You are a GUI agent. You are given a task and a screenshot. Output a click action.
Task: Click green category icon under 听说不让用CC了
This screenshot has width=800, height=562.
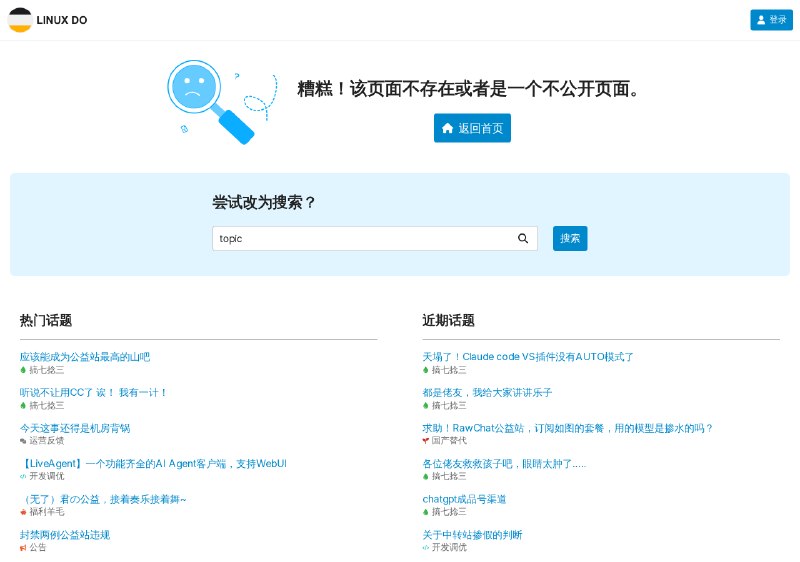coord(23,405)
